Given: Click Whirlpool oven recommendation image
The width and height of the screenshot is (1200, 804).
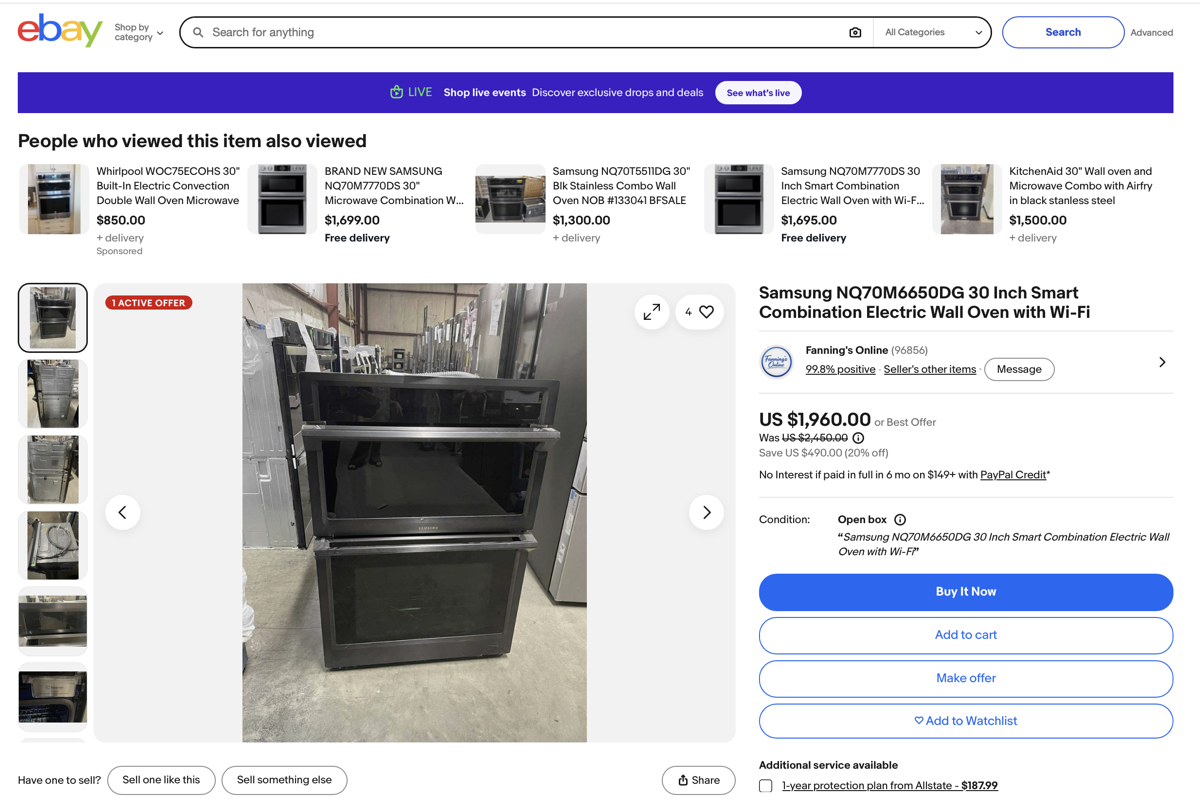Looking at the screenshot, I should click(x=54, y=199).
